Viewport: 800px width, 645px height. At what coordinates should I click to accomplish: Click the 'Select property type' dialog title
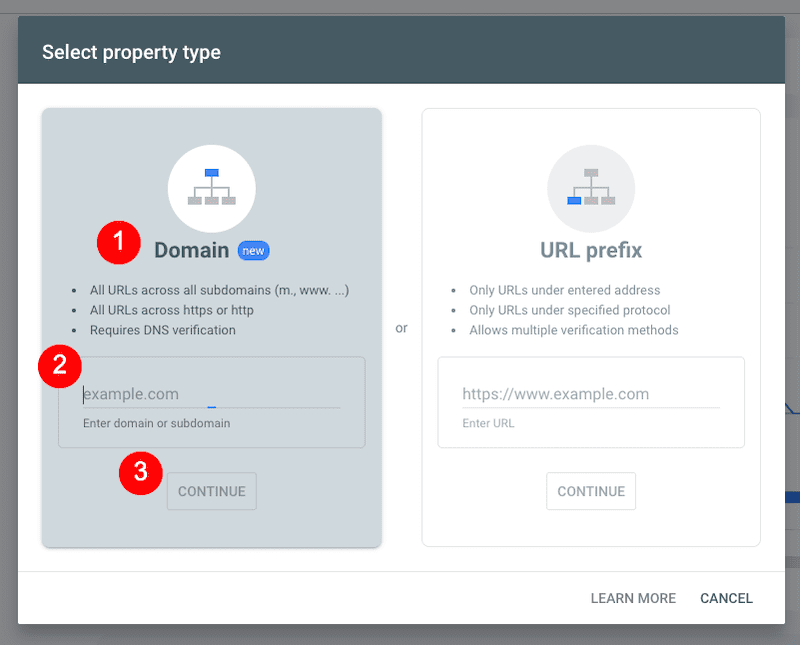131,53
